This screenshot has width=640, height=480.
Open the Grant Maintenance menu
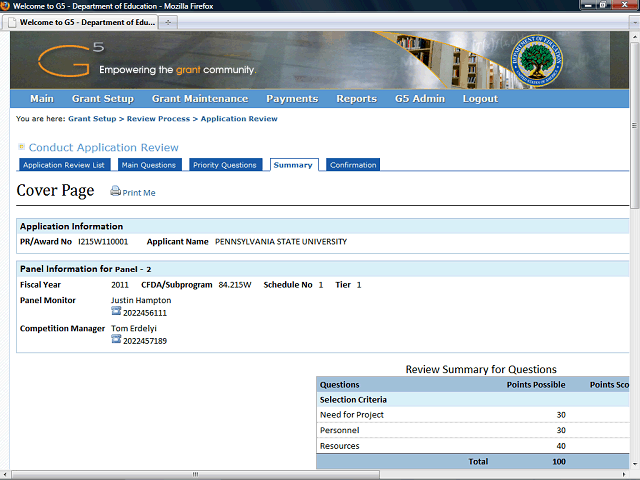[200, 99]
